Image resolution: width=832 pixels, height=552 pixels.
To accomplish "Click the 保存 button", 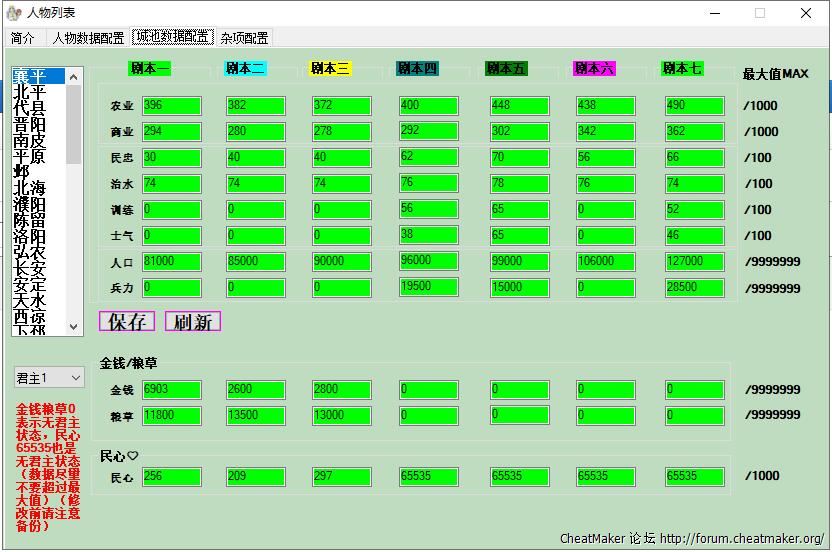I will (126, 321).
